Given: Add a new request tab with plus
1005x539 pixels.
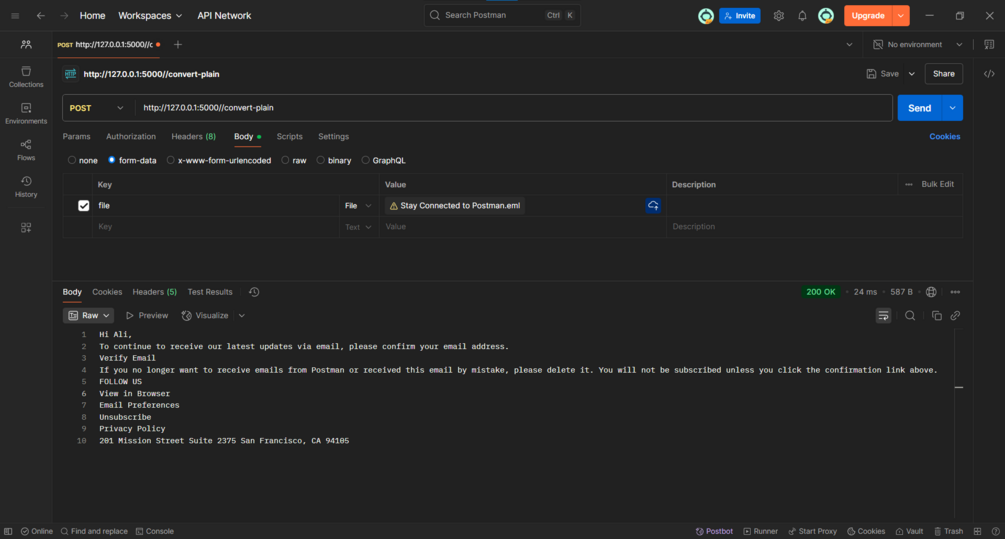Looking at the screenshot, I should click(178, 44).
